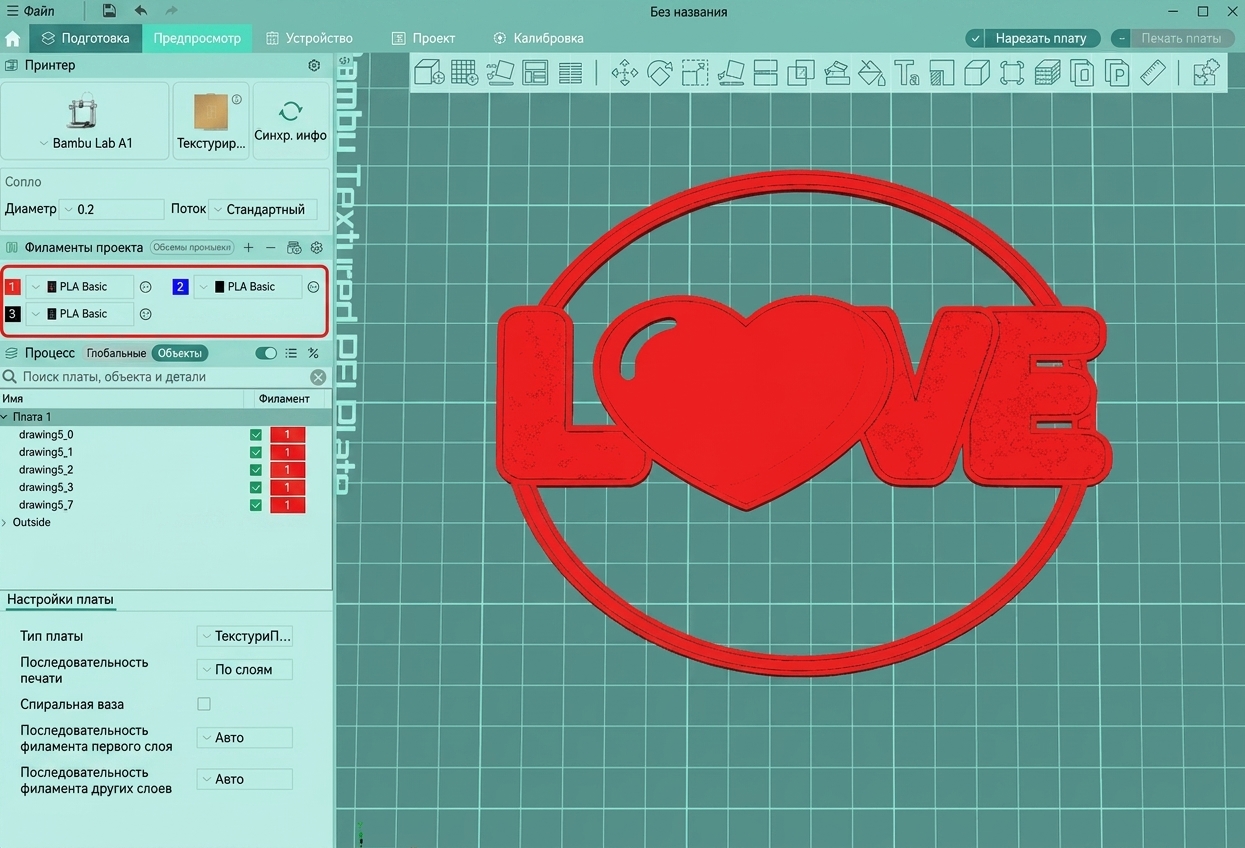Toggle the advanced process settings switch

click(x=266, y=353)
